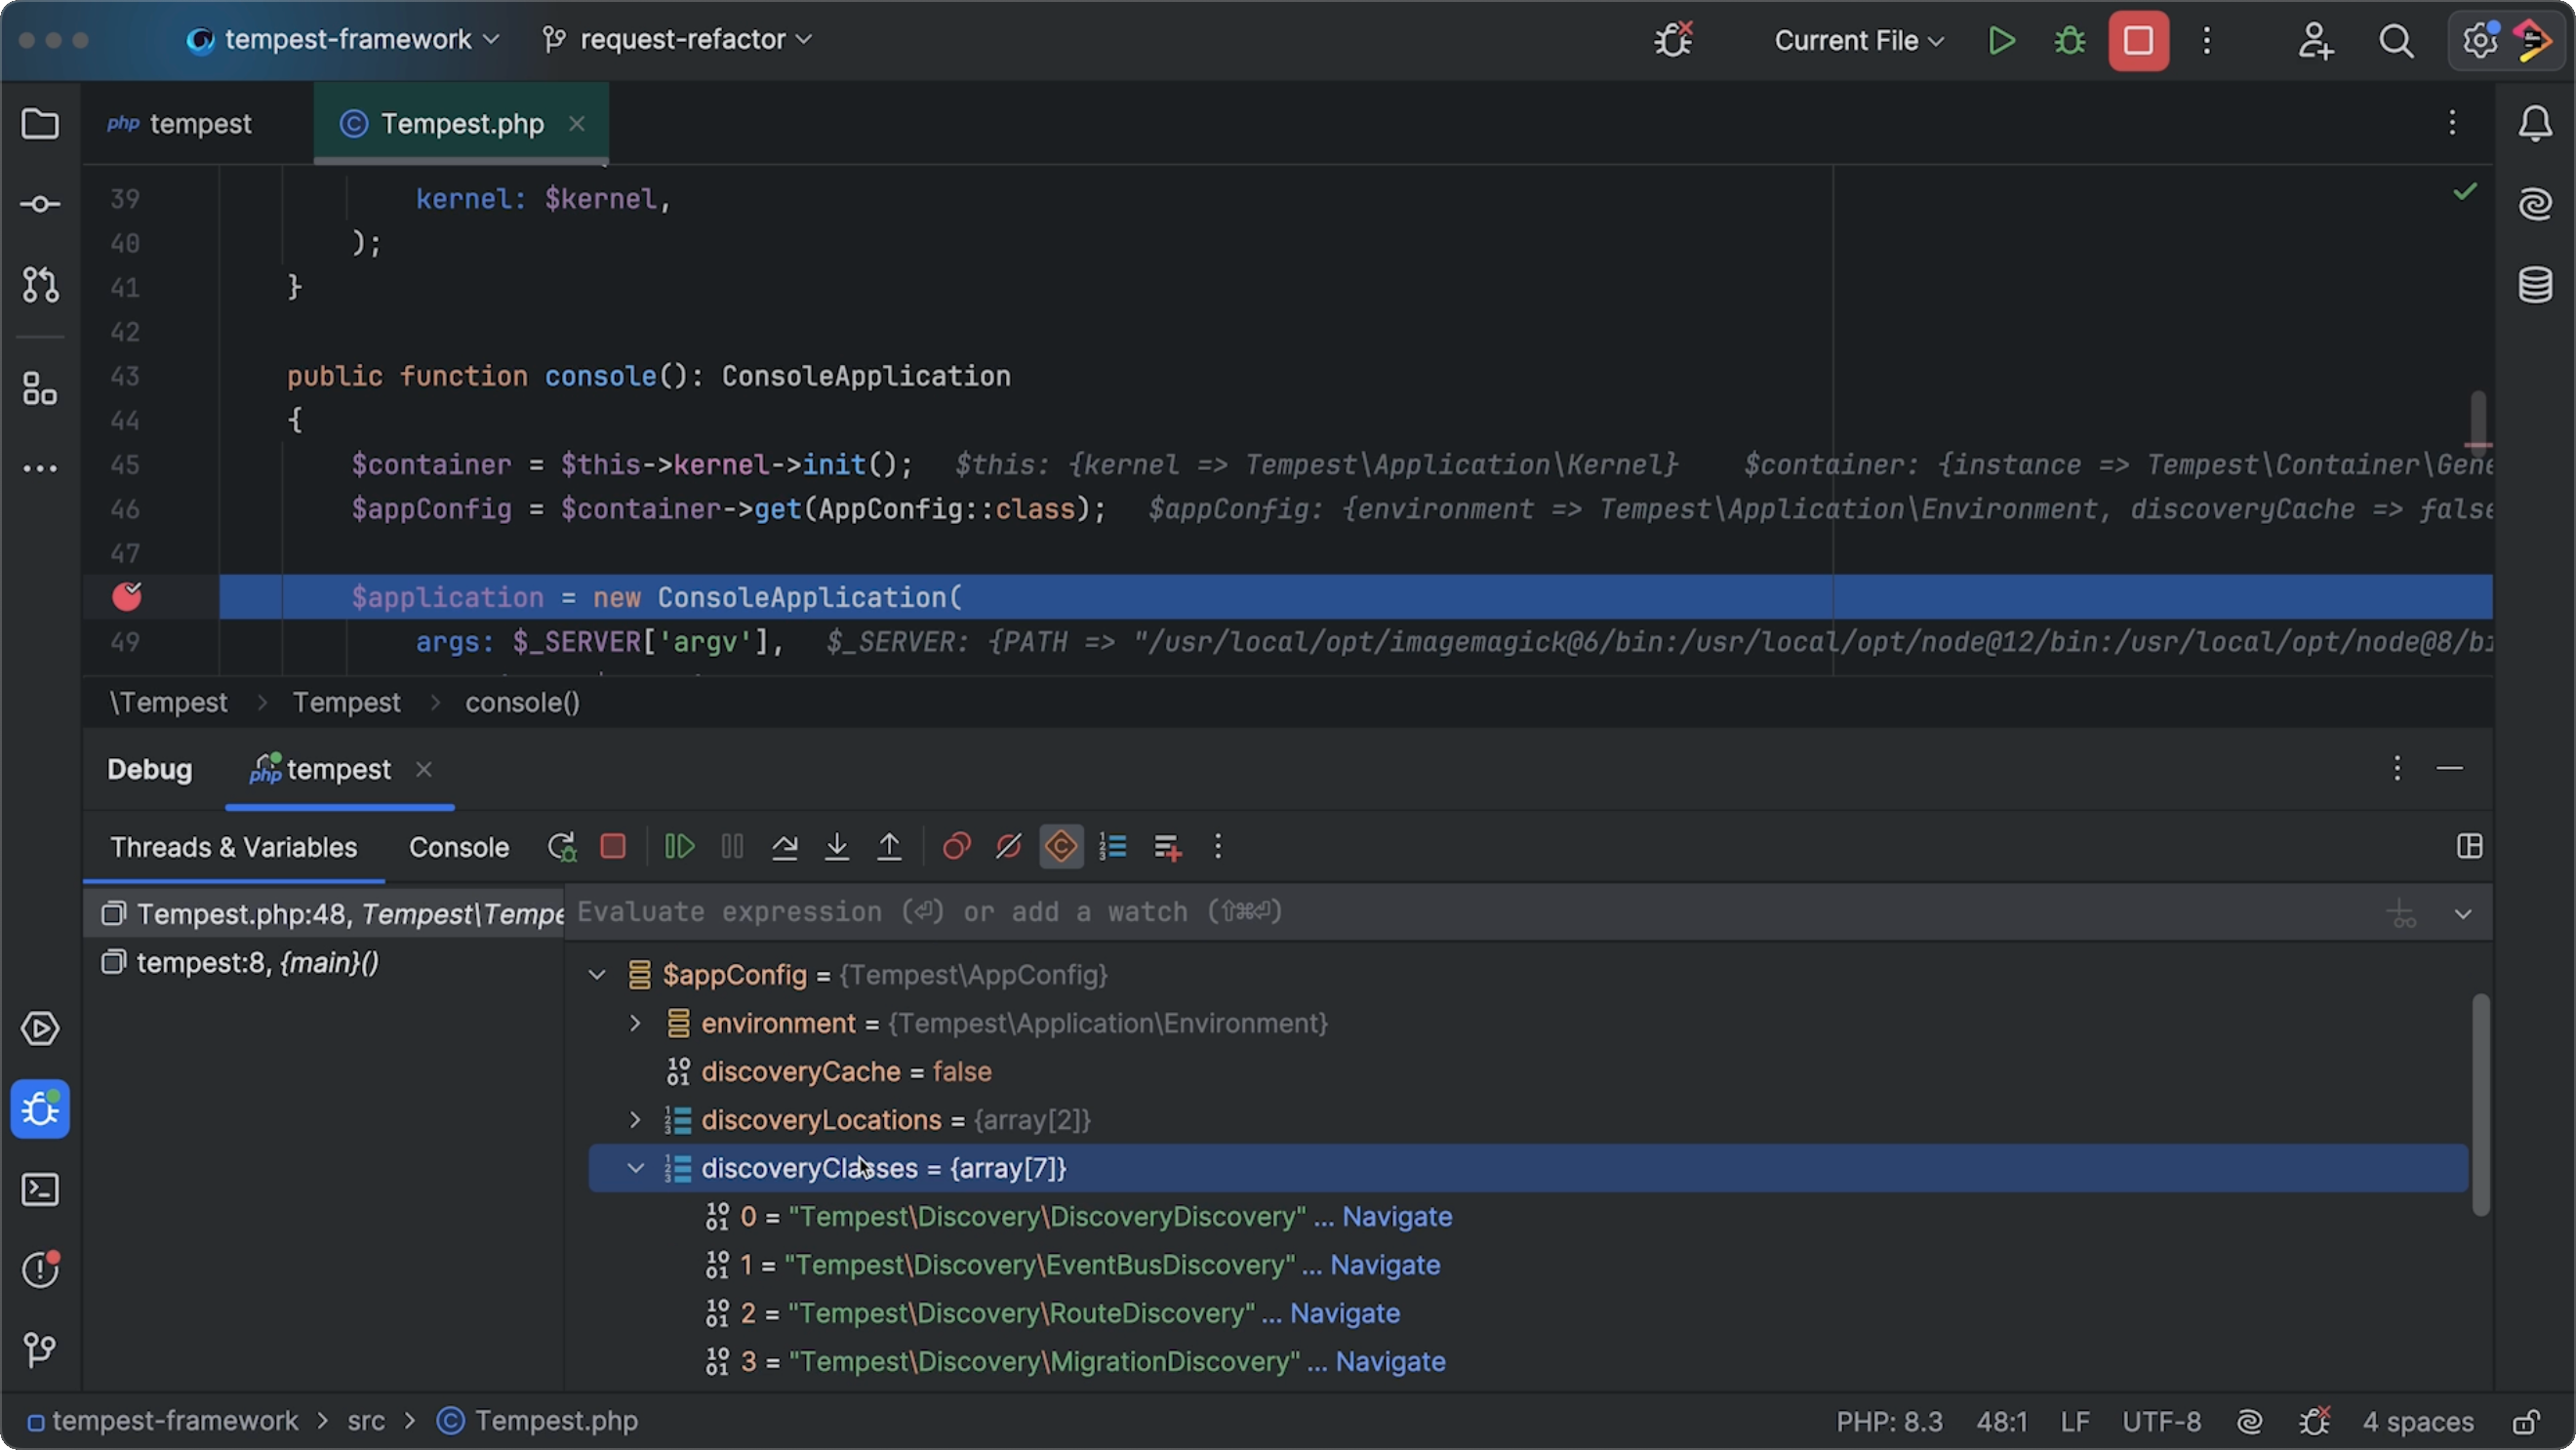Image resolution: width=2576 pixels, height=1450 pixels.
Task: Toggle the debug listener icon in the status bar
Action: (x=2315, y=1421)
